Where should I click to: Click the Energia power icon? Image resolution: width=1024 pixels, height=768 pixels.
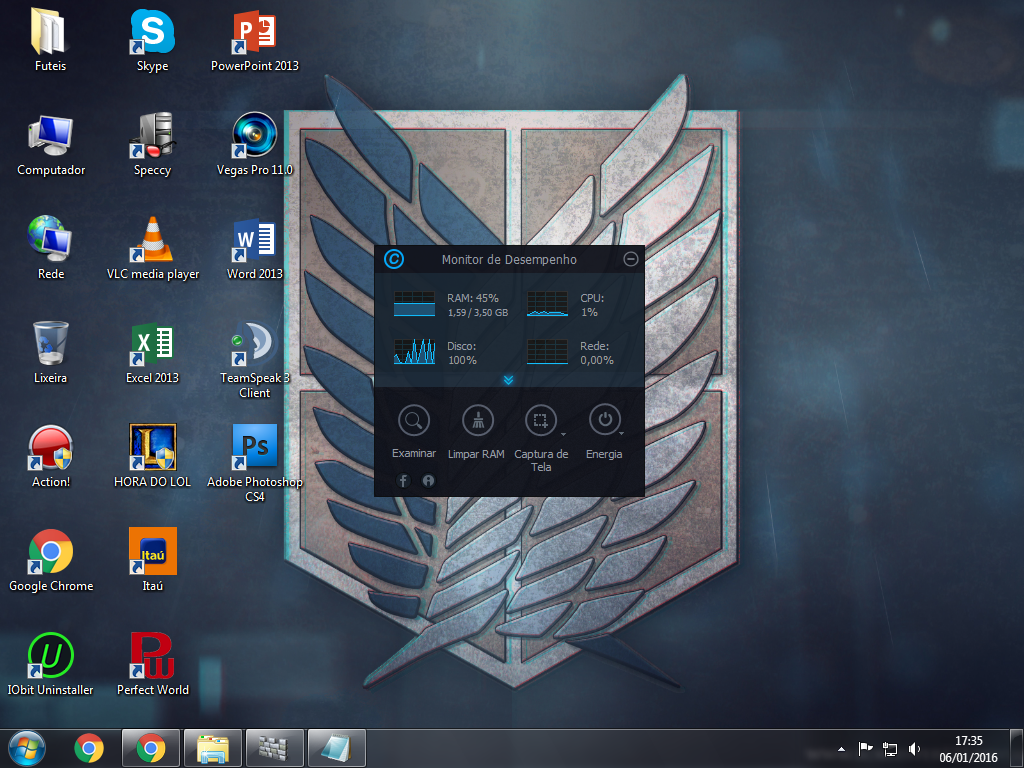[x=605, y=421]
